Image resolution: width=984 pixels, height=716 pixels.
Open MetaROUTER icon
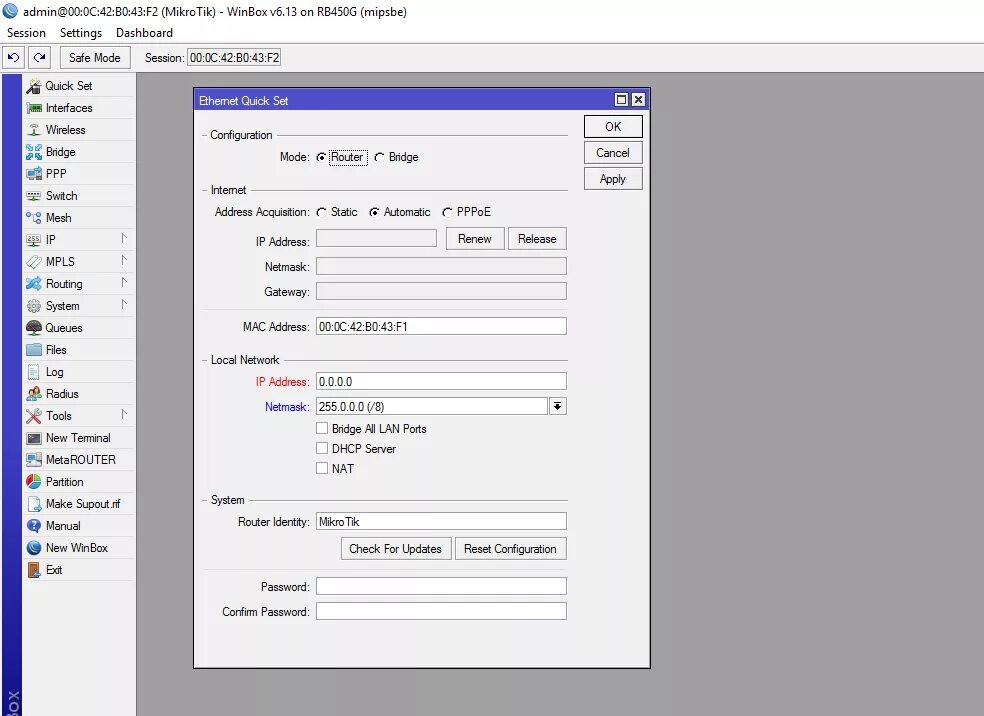click(33, 460)
